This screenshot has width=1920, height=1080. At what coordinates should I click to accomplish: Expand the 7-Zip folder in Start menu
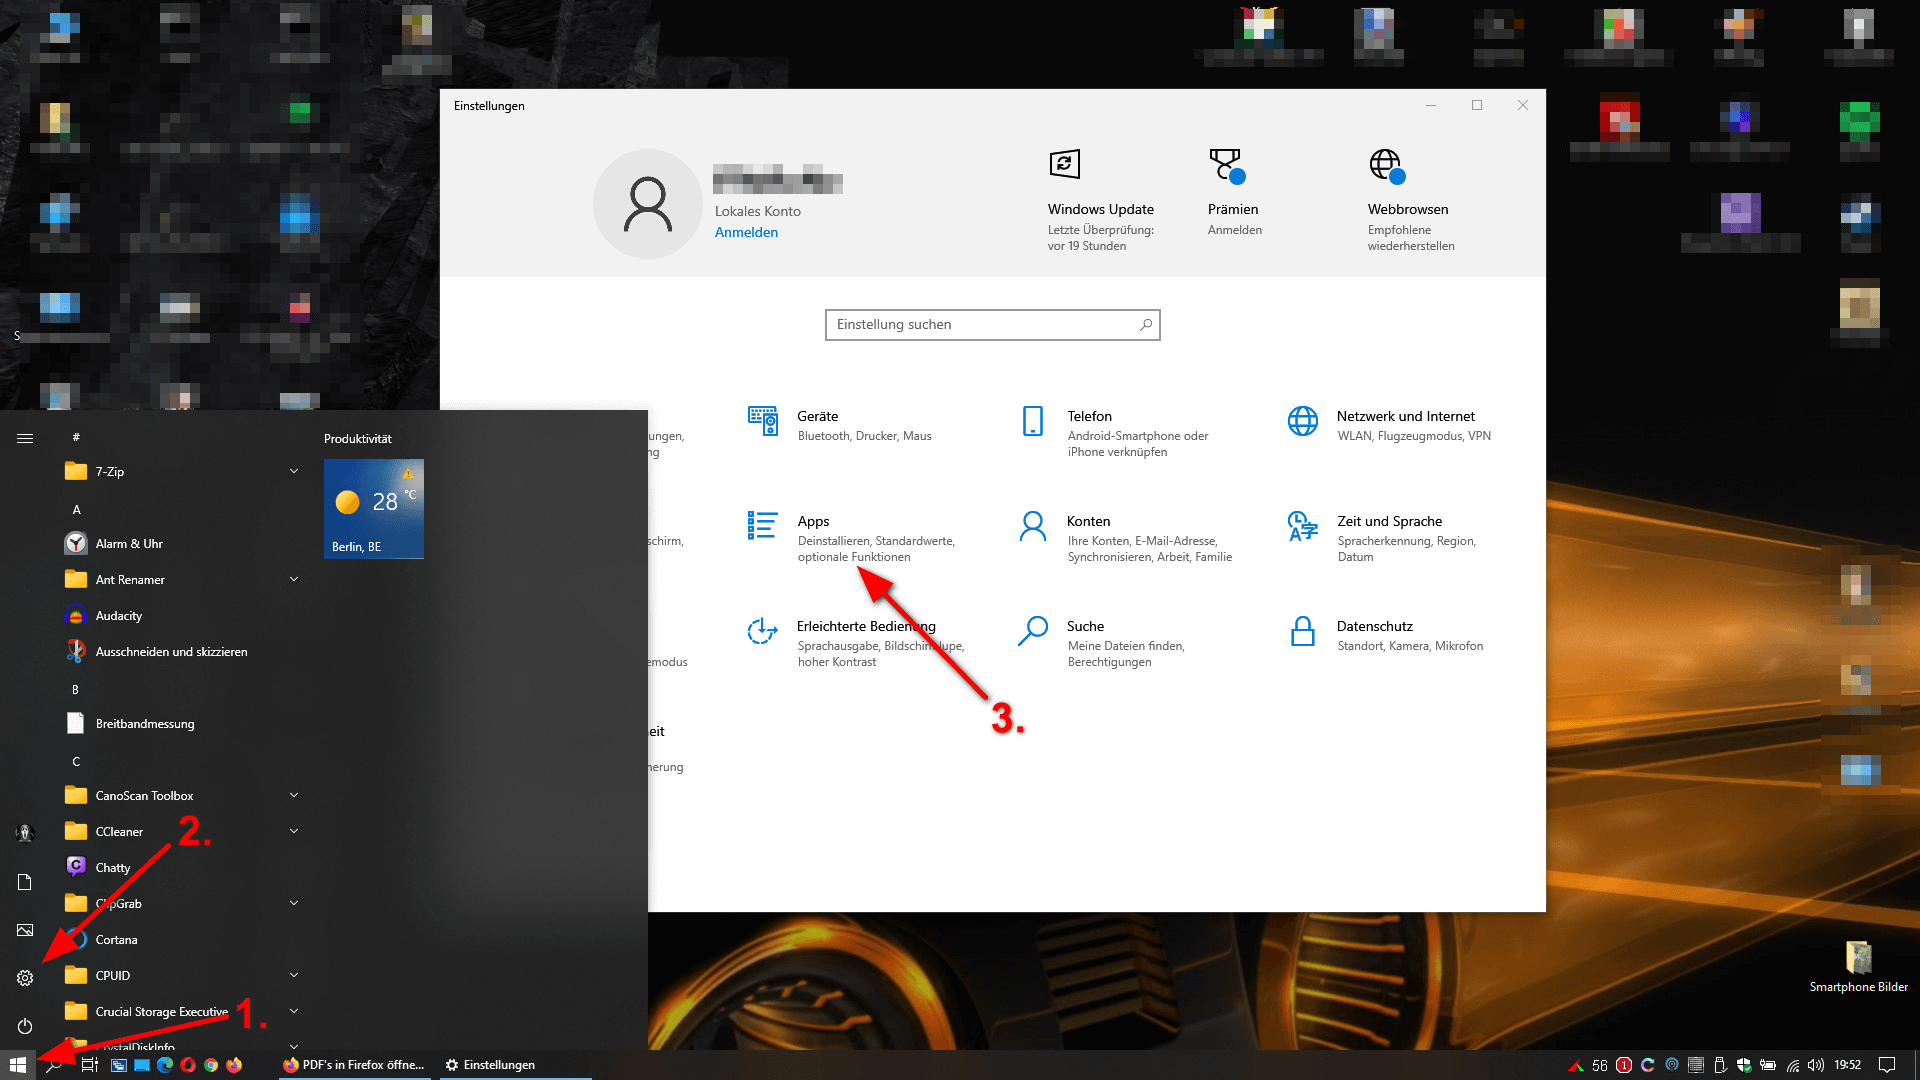(x=294, y=471)
